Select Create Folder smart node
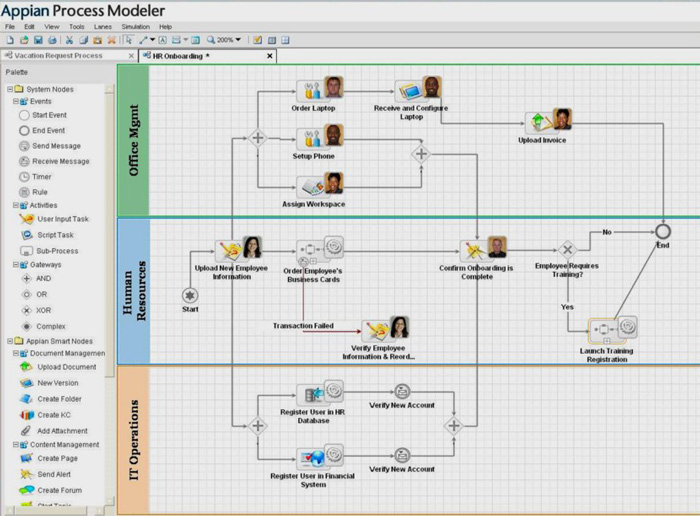The height and width of the screenshot is (516, 700). coord(51,399)
